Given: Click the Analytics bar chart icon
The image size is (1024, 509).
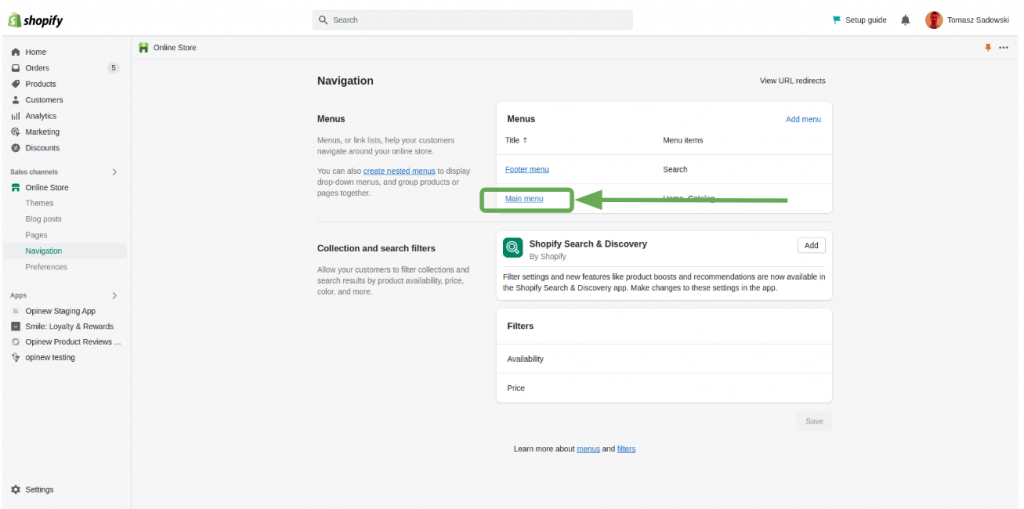Looking at the screenshot, I should point(16,116).
